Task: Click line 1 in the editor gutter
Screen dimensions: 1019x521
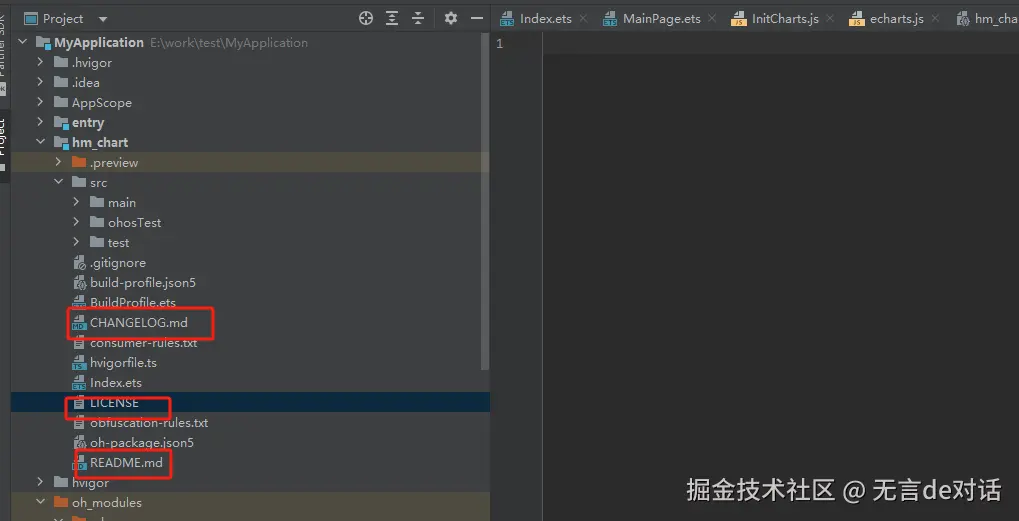Action: pos(499,44)
